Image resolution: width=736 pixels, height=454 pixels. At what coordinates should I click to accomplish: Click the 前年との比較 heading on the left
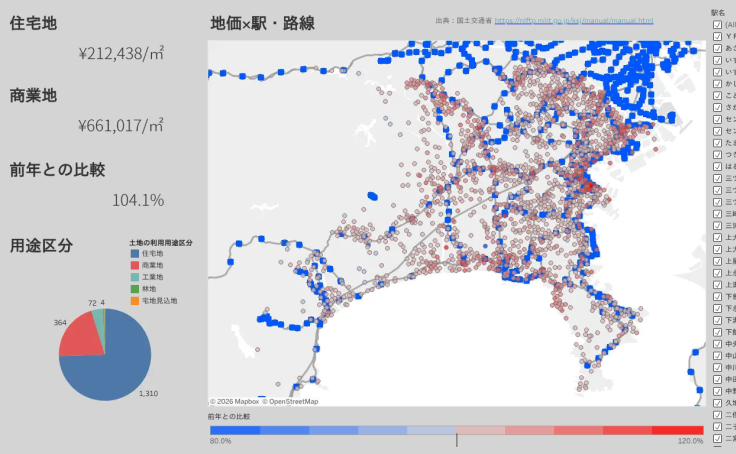click(x=57, y=169)
